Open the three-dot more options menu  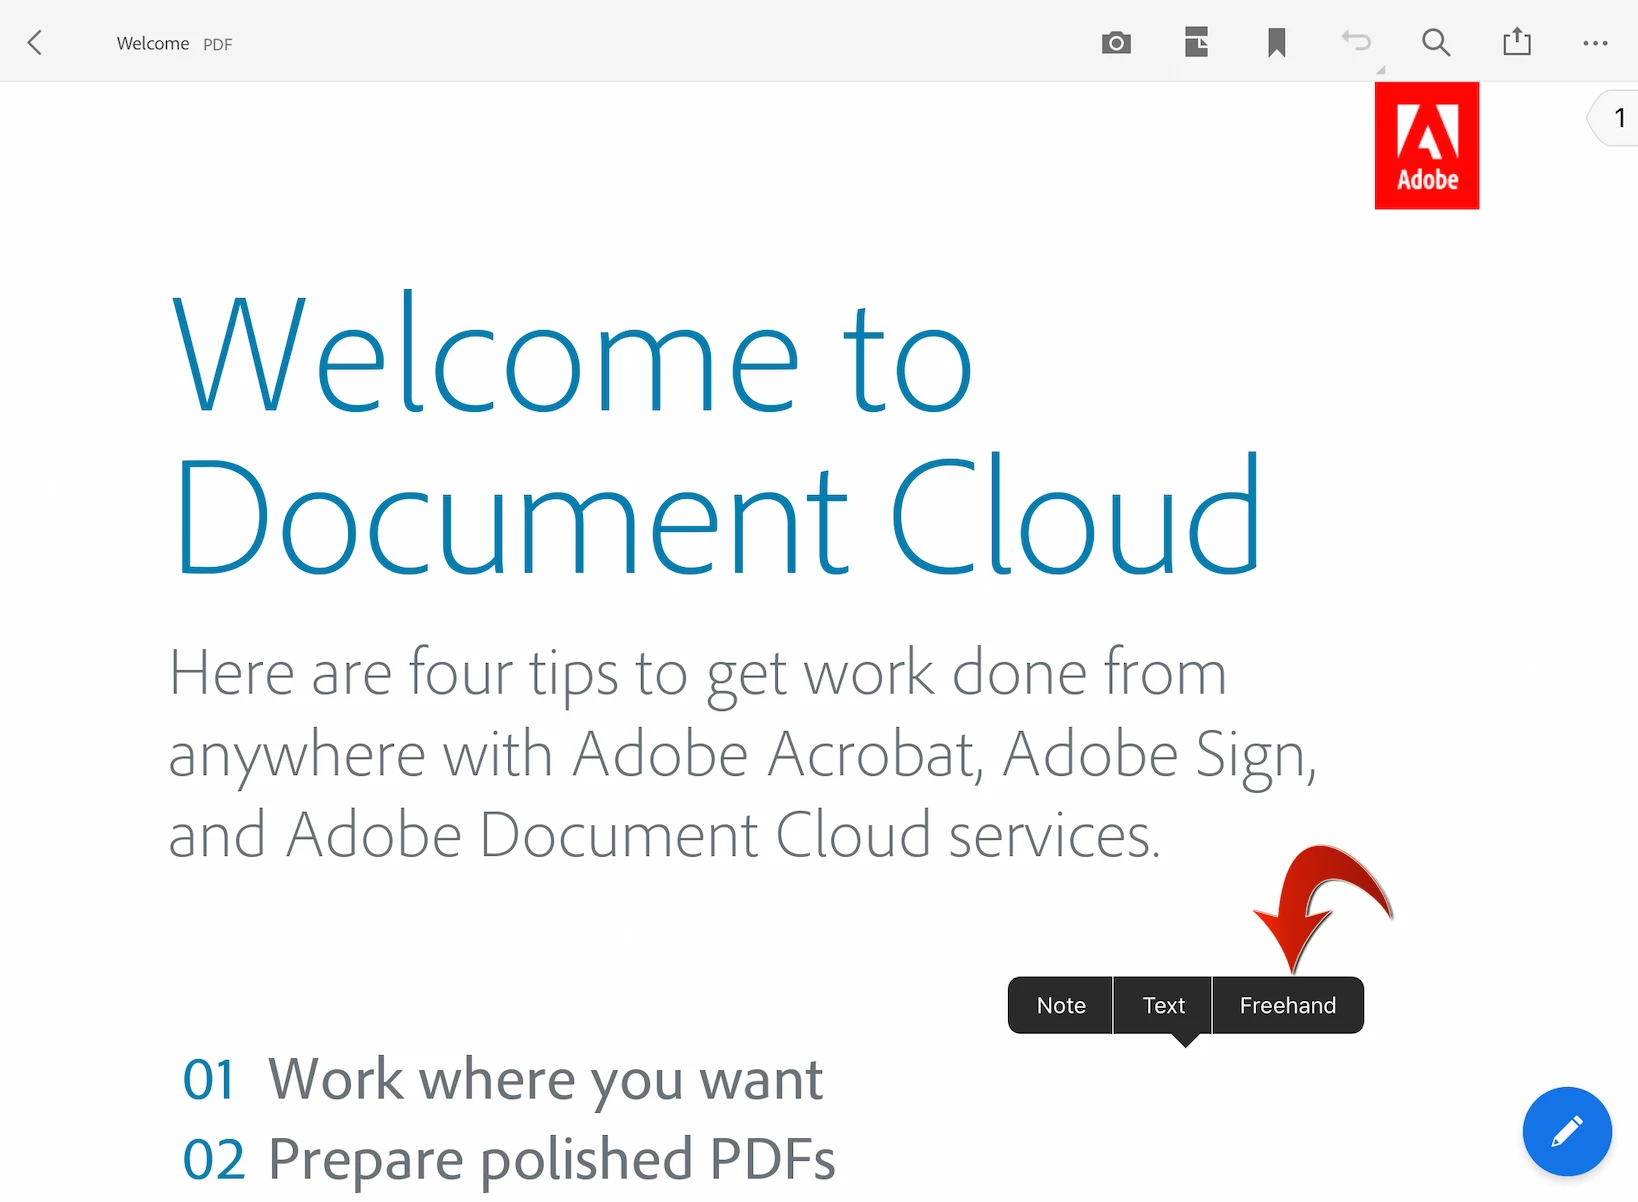click(1595, 43)
